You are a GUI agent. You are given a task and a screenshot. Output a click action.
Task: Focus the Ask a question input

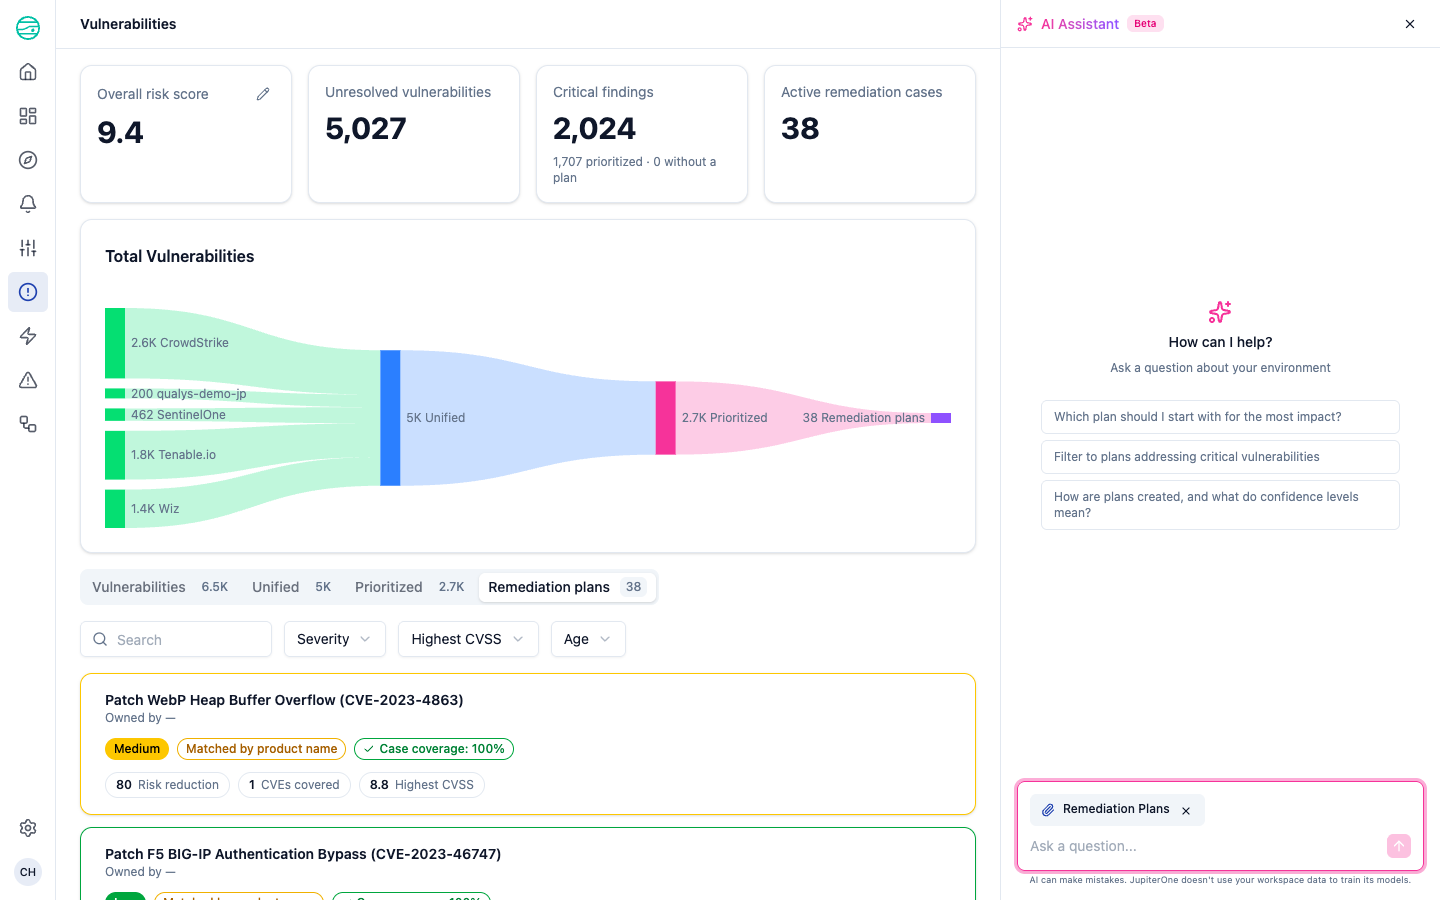tap(1205, 846)
